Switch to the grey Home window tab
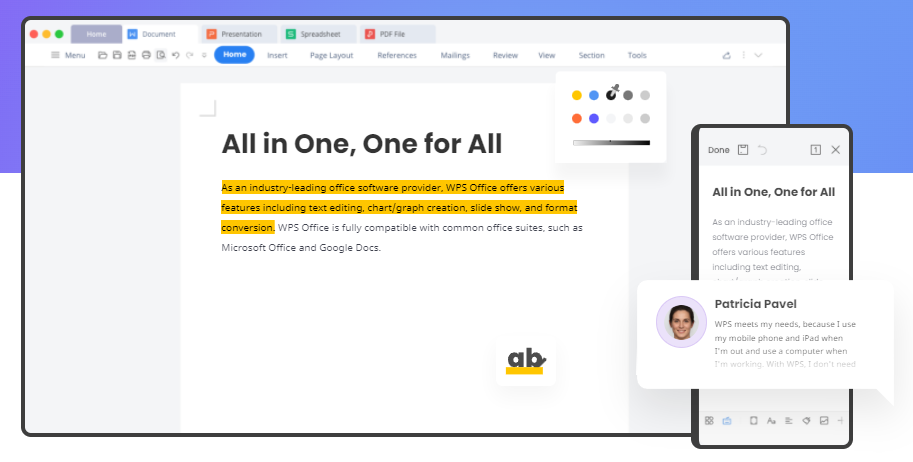The height and width of the screenshot is (462, 913). pos(97,34)
